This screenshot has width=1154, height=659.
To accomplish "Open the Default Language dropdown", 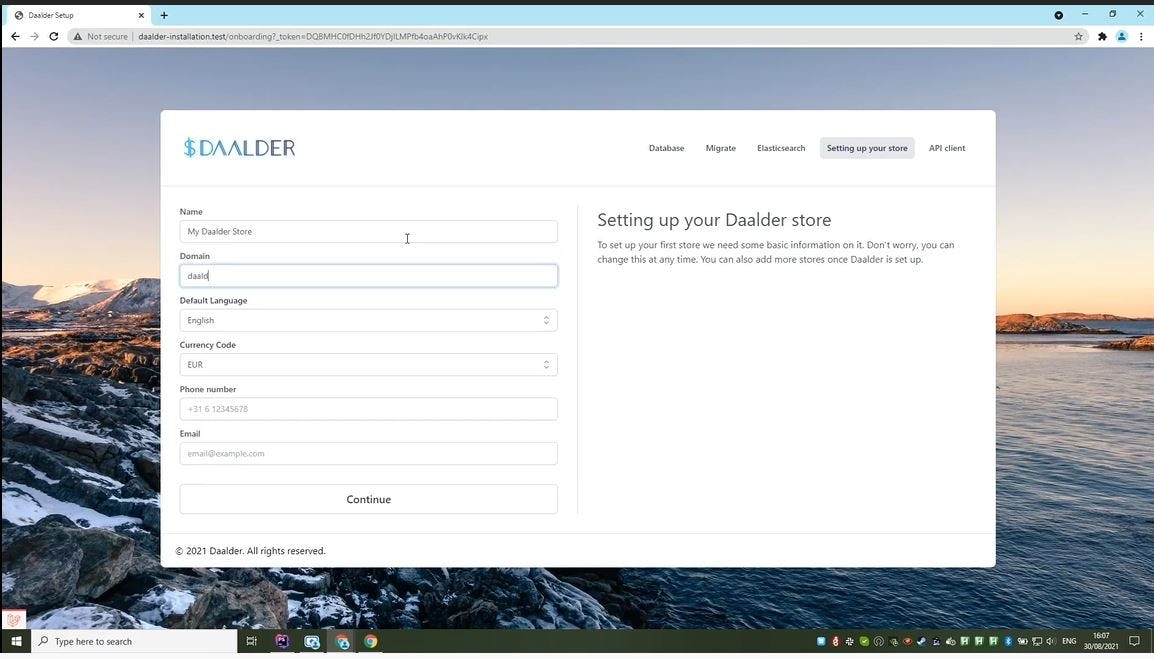I will 368,320.
